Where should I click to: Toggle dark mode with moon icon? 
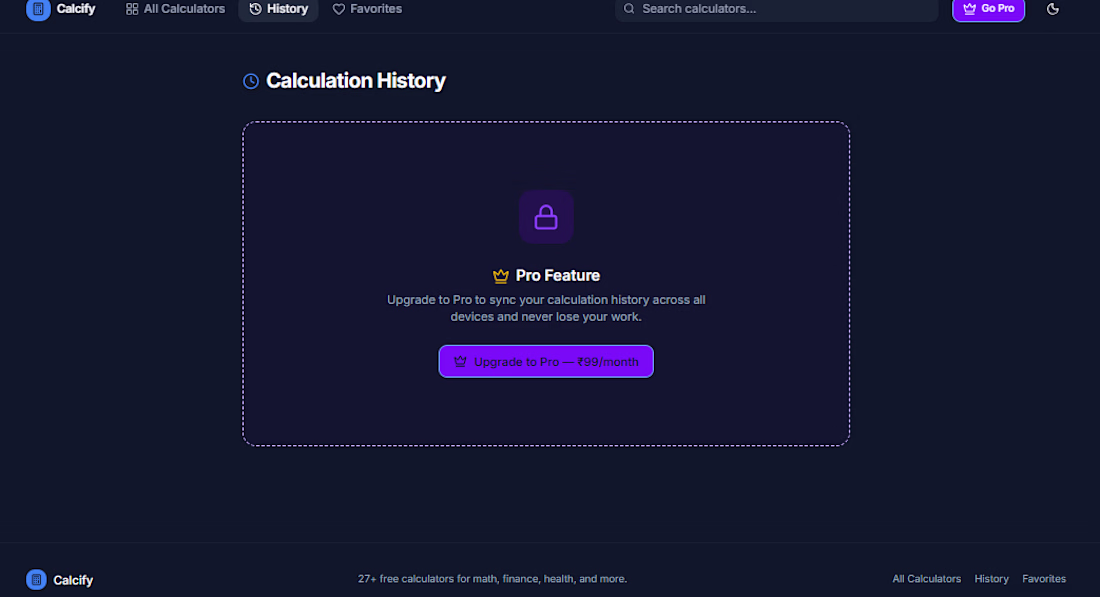tap(1052, 9)
